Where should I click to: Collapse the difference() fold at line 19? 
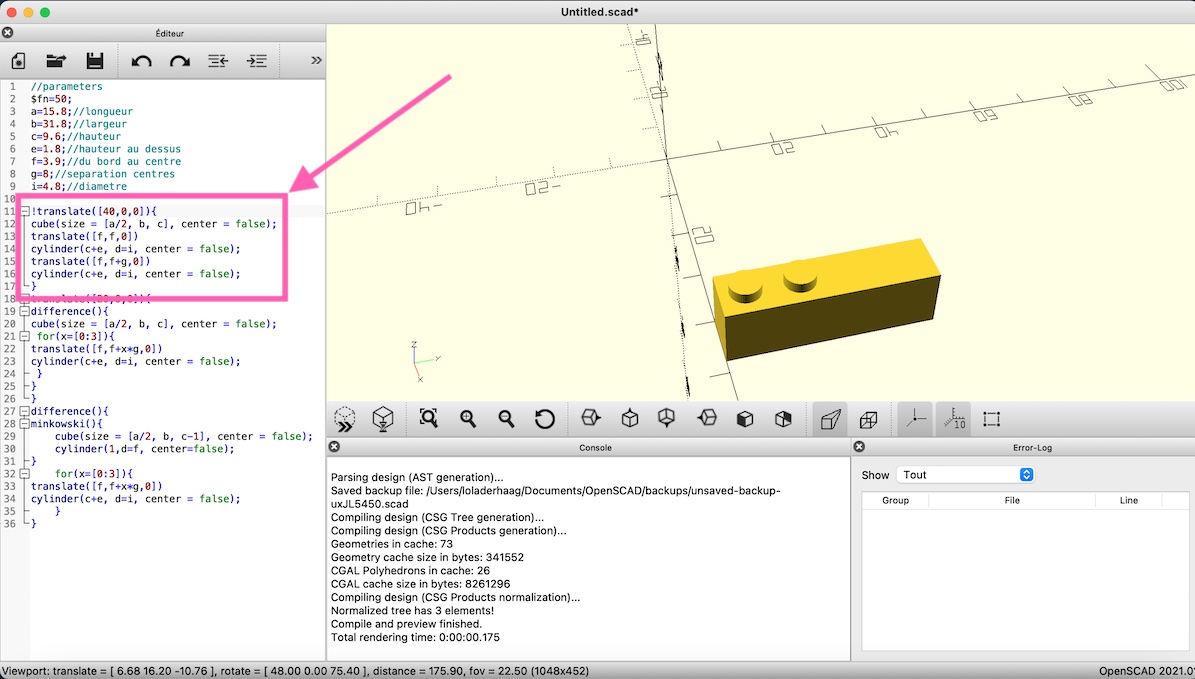coord(24,311)
